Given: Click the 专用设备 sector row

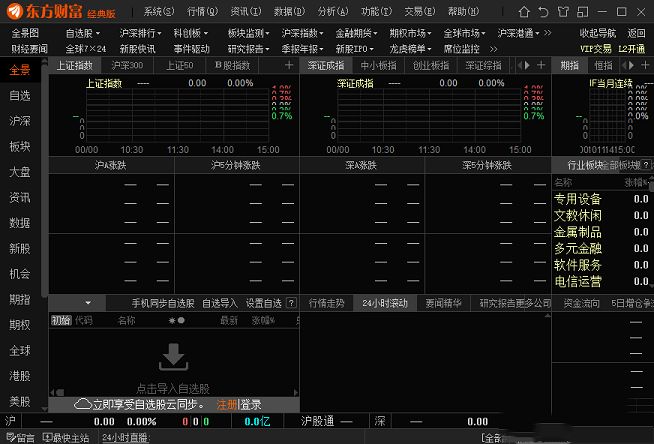Looking at the screenshot, I should point(601,199).
